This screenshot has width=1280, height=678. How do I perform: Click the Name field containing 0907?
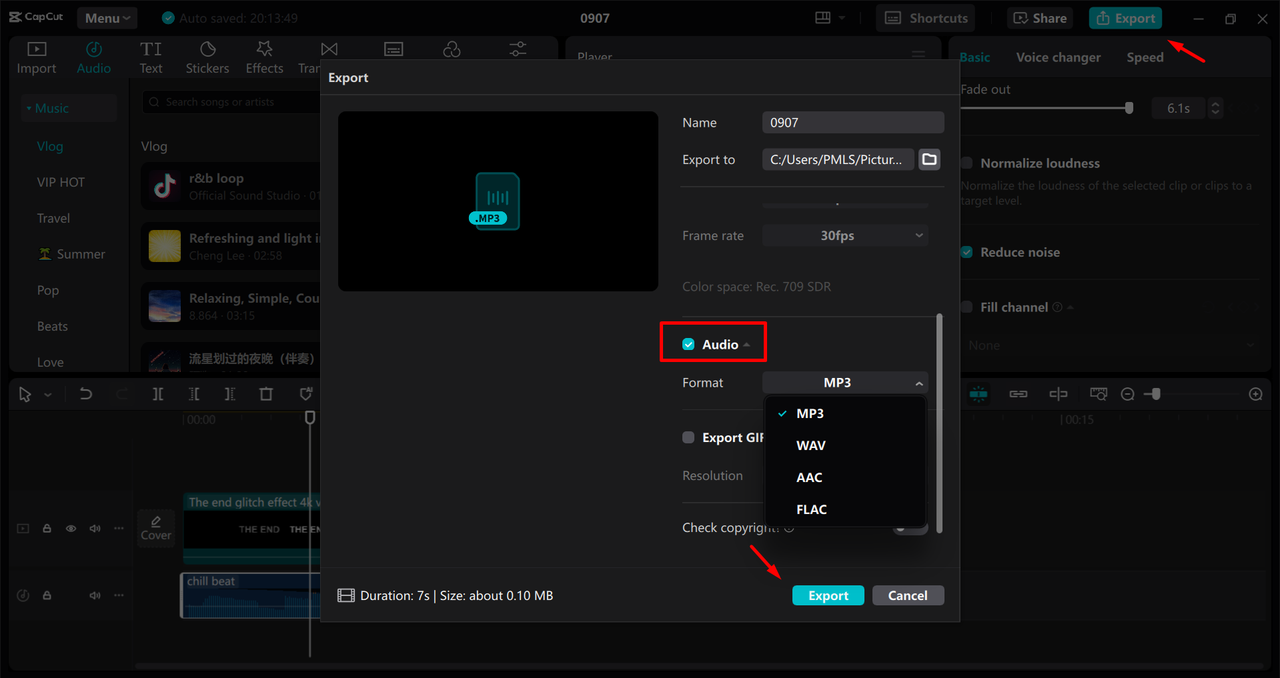click(852, 122)
